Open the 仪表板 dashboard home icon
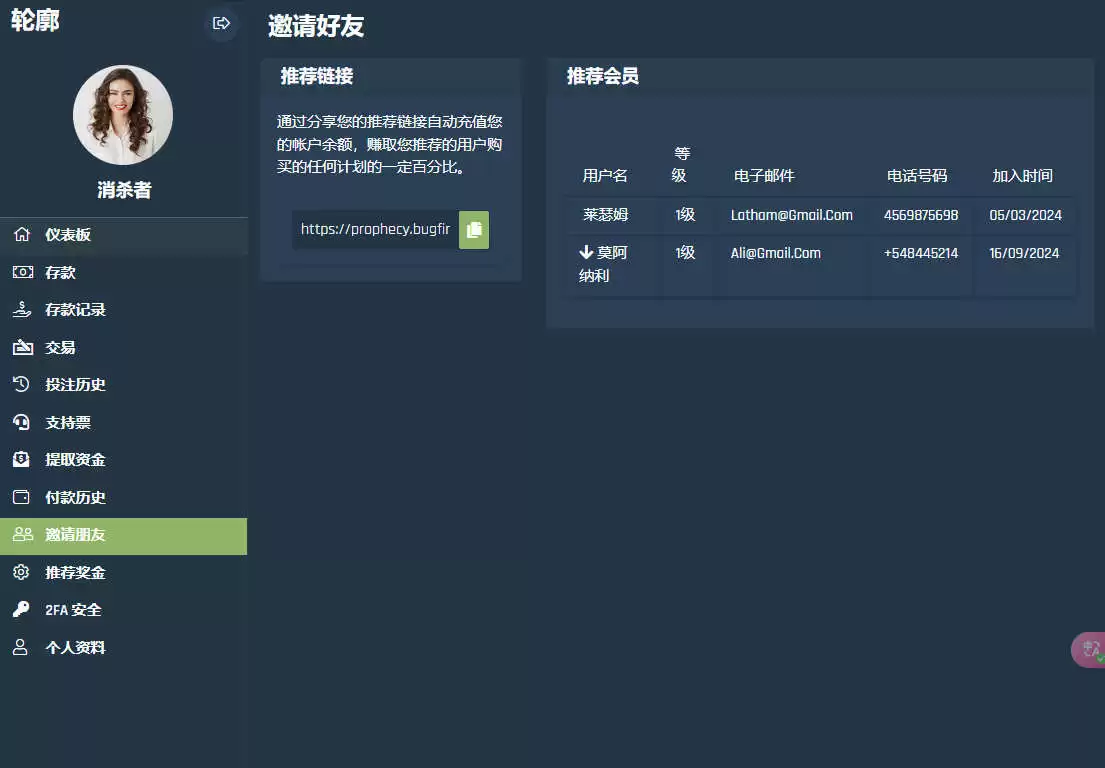The image size is (1105, 768). click(x=21, y=235)
